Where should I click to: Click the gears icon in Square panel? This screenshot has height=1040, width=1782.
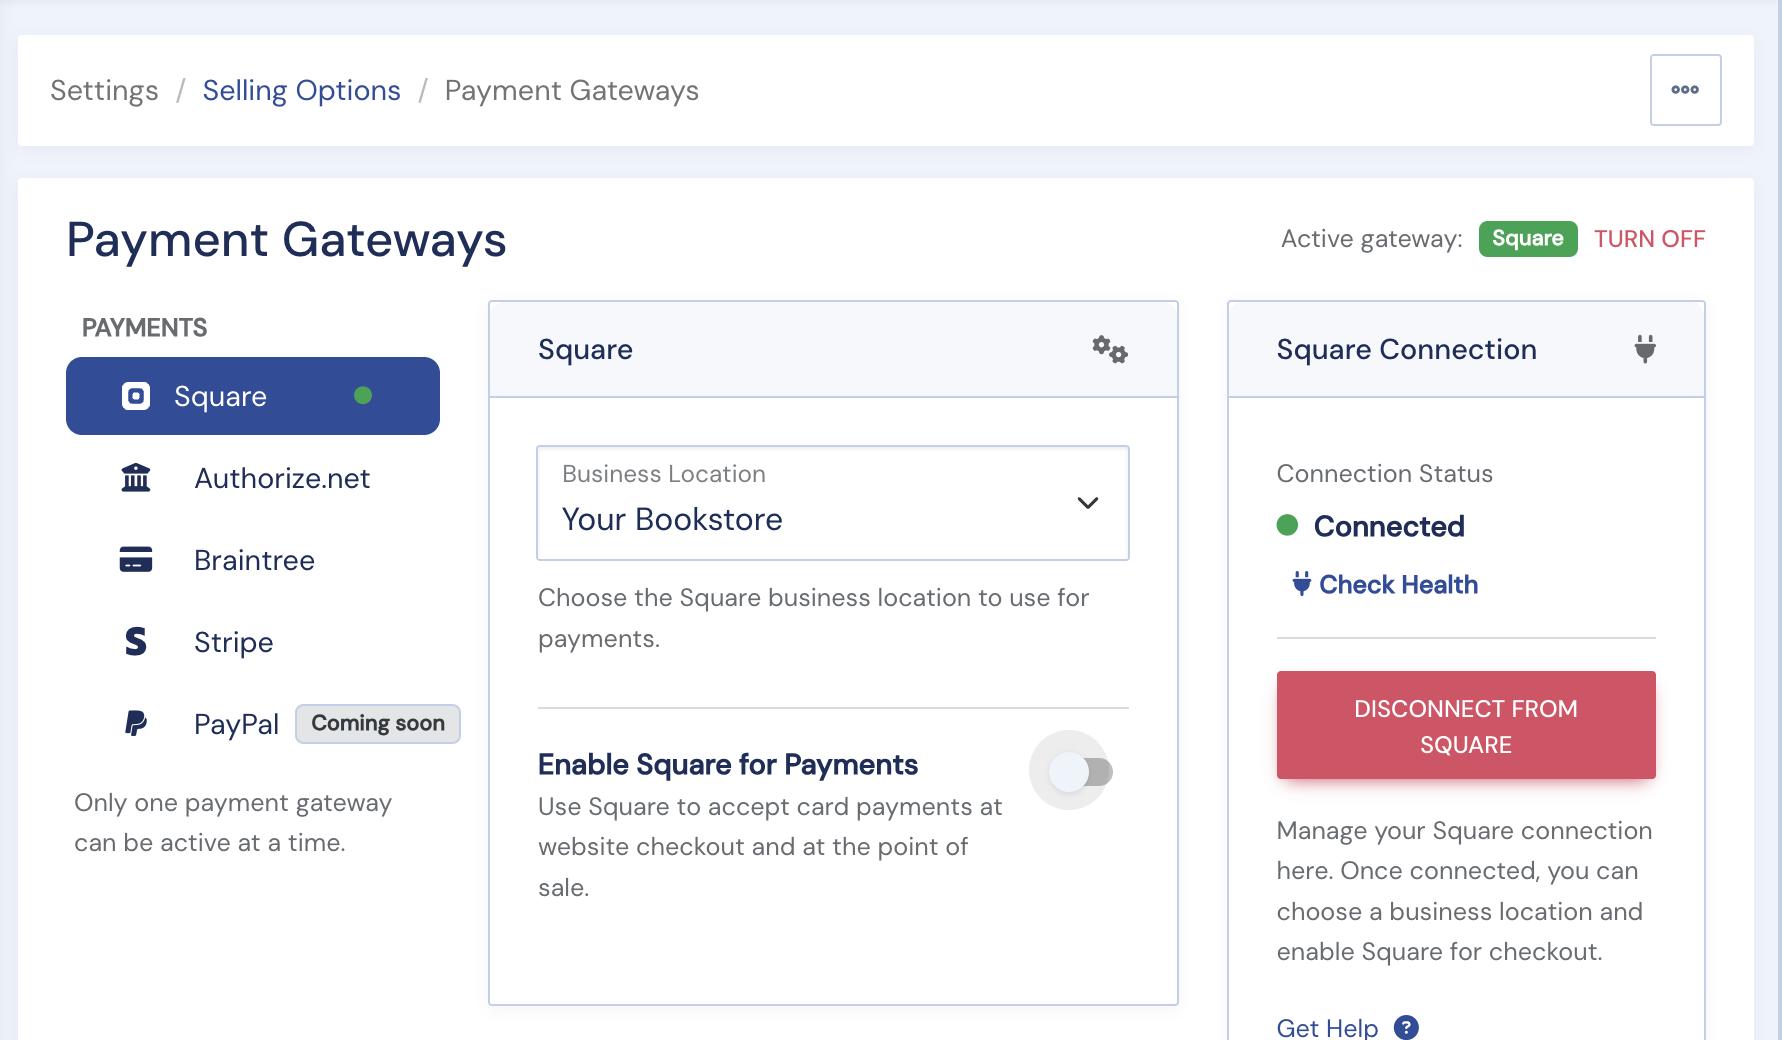pos(1109,350)
